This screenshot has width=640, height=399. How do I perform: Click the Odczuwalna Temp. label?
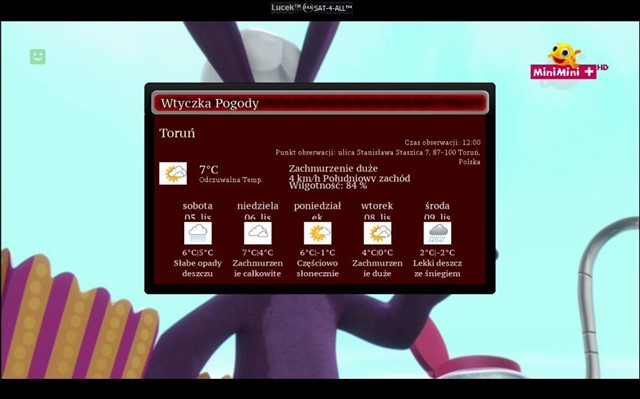pos(231,180)
